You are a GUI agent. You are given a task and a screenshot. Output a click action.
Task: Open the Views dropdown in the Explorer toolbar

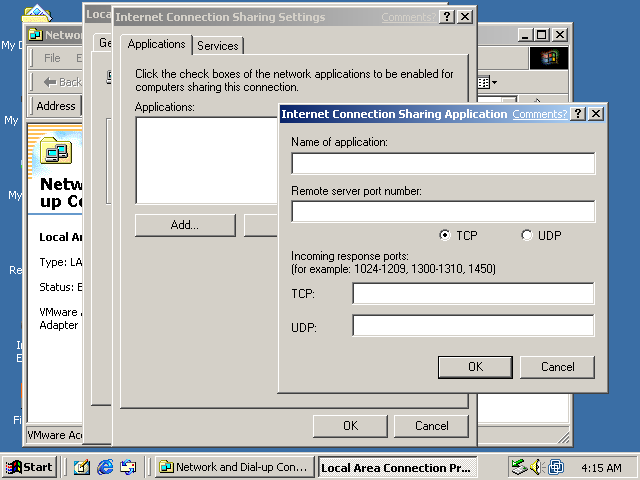[486, 82]
